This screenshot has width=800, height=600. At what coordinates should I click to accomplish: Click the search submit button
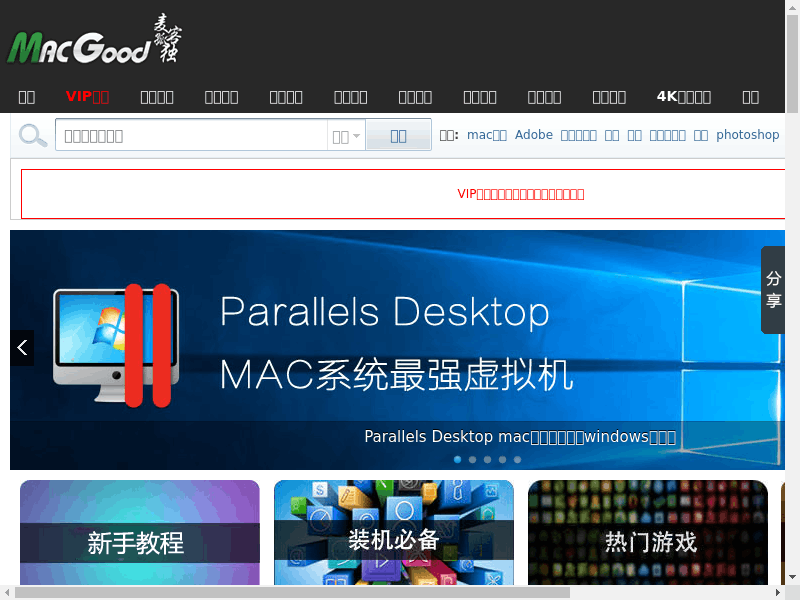click(x=398, y=135)
